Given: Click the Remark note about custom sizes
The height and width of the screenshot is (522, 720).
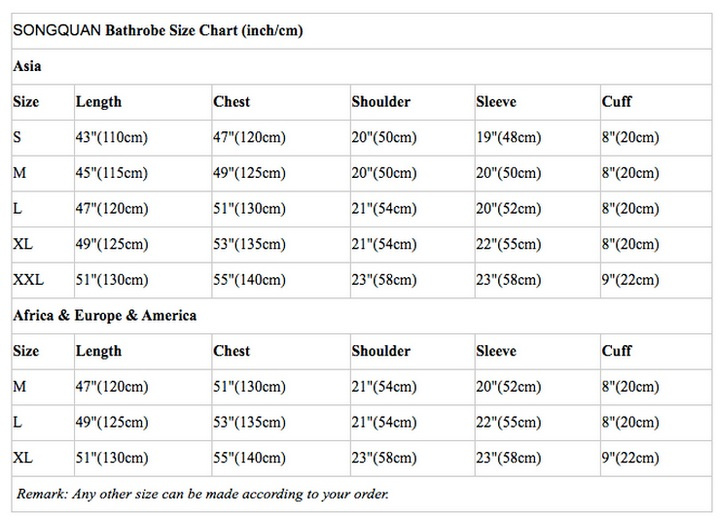Looking at the screenshot, I should click(202, 494).
